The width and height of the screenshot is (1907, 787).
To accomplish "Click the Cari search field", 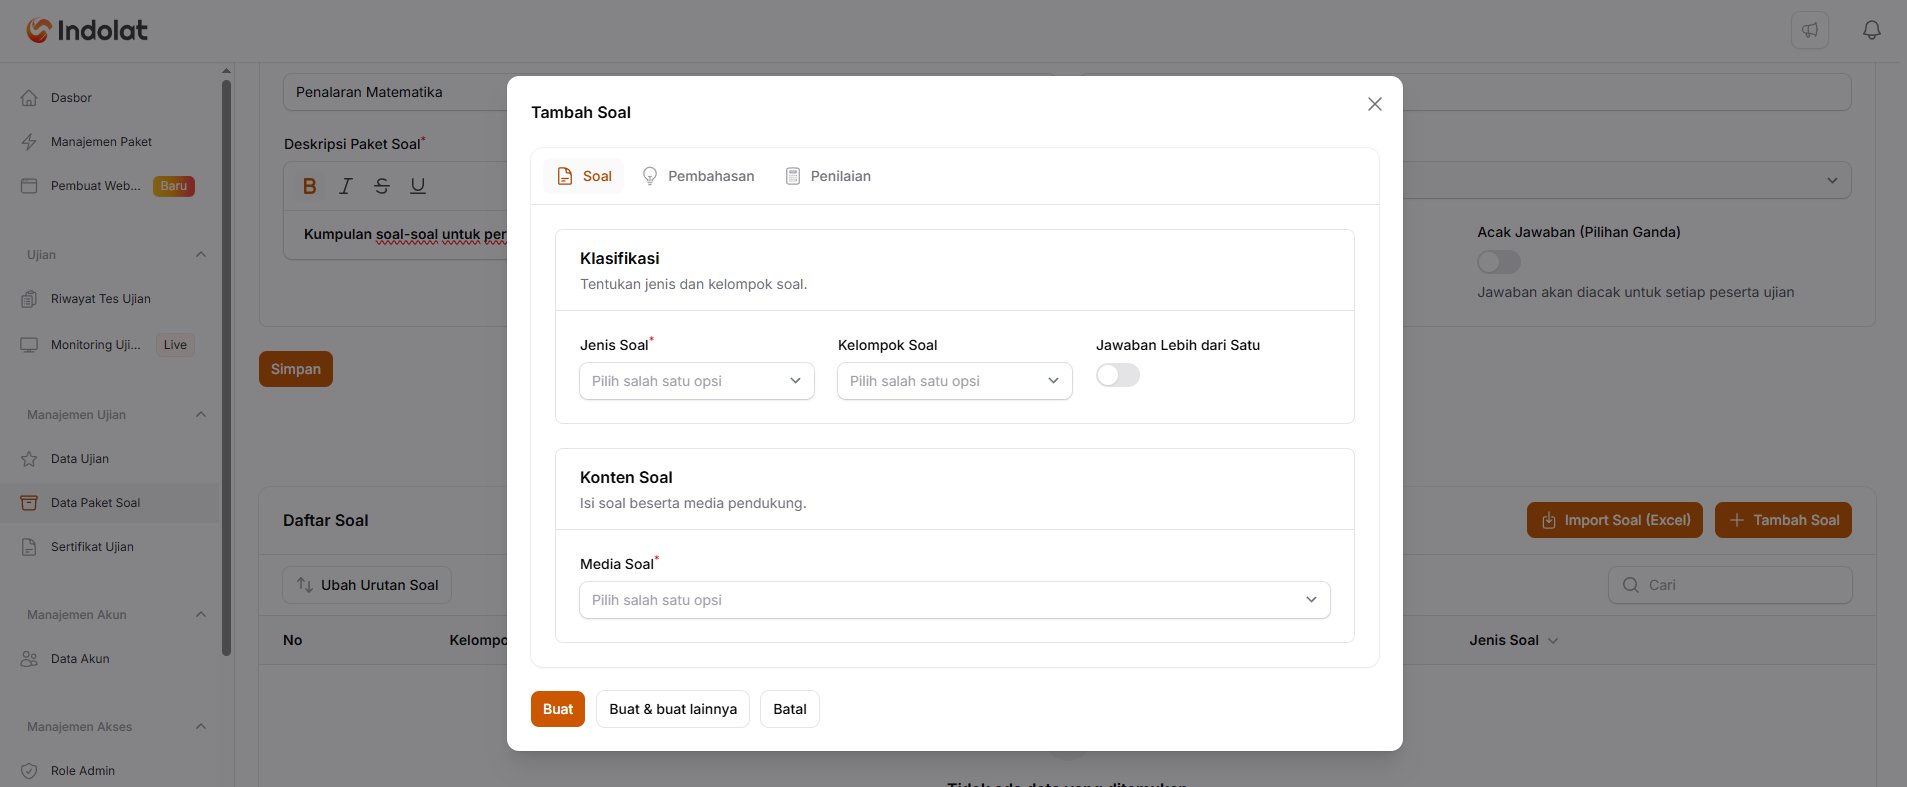I will point(1730,585).
